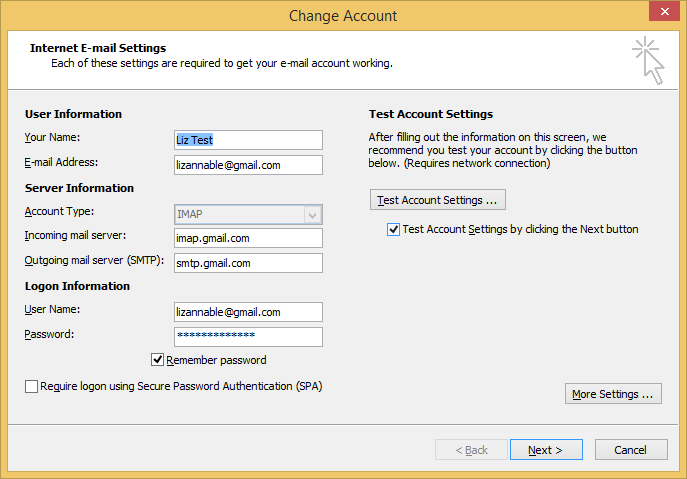Click the Outgoing mail server SMTP field
The width and height of the screenshot is (687, 479).
248,263
